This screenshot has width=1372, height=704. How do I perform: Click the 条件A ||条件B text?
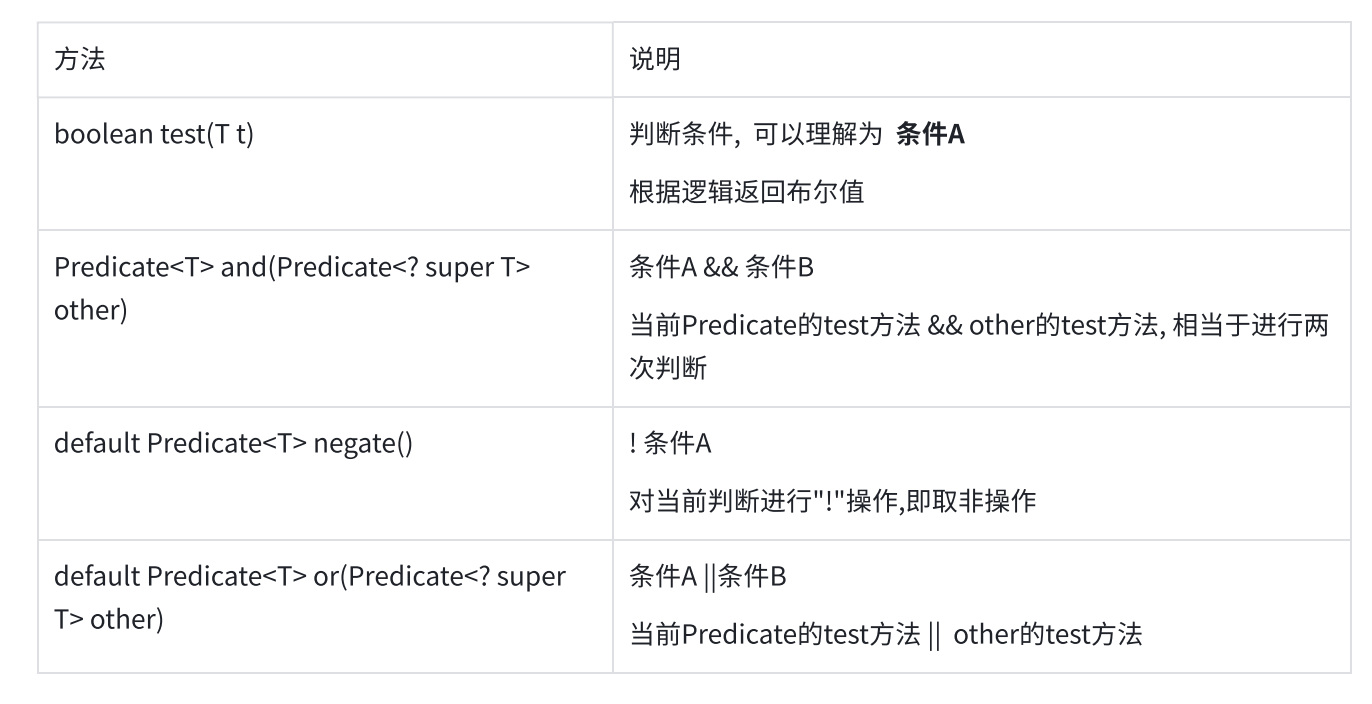(707, 578)
